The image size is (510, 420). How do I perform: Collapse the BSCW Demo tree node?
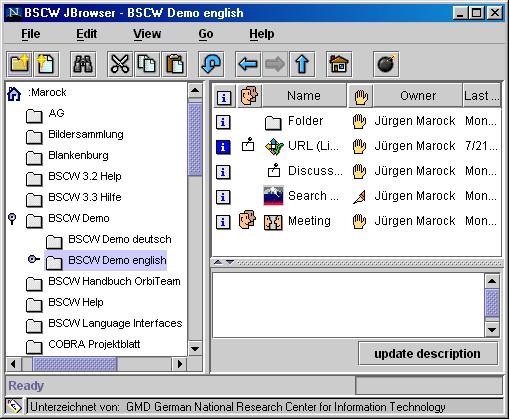12,219
